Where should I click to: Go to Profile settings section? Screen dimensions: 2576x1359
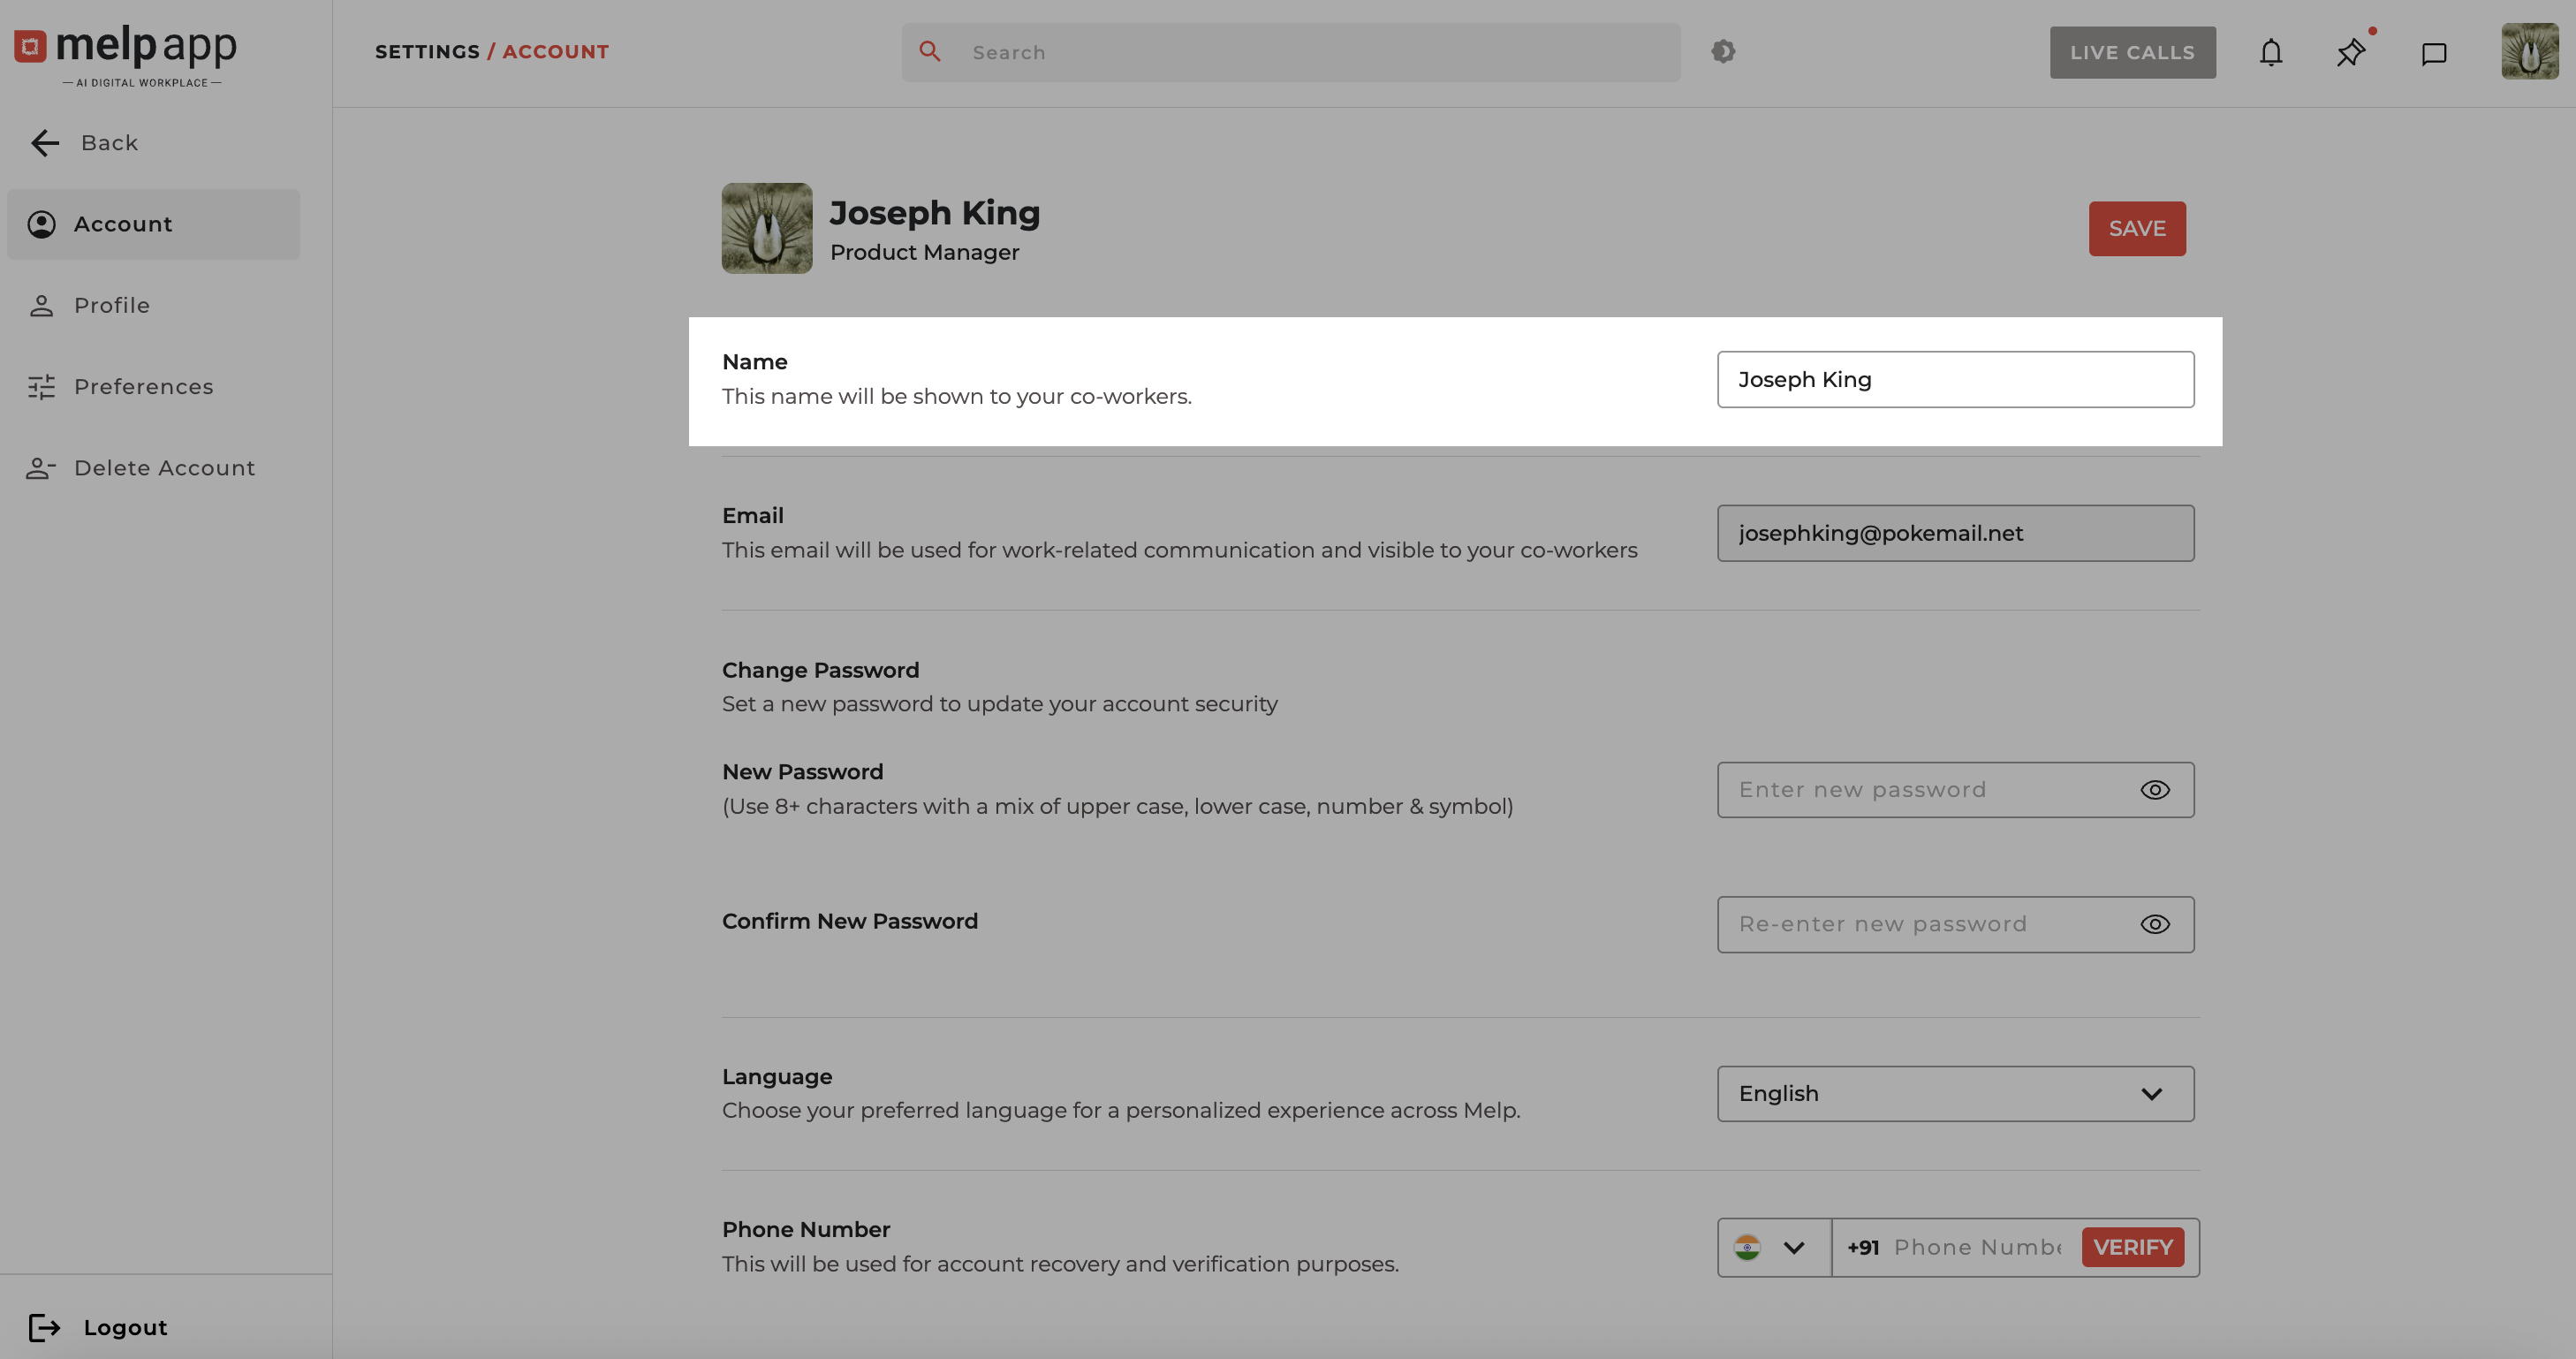(x=111, y=305)
